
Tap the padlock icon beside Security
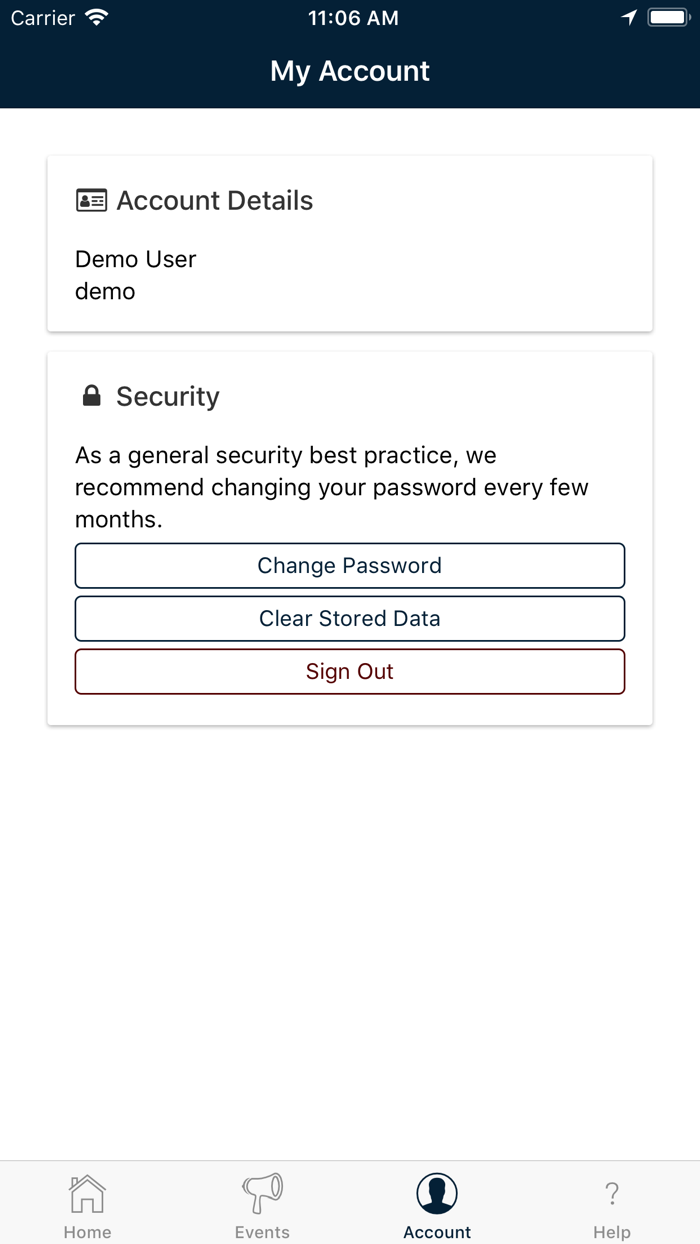[91, 396]
